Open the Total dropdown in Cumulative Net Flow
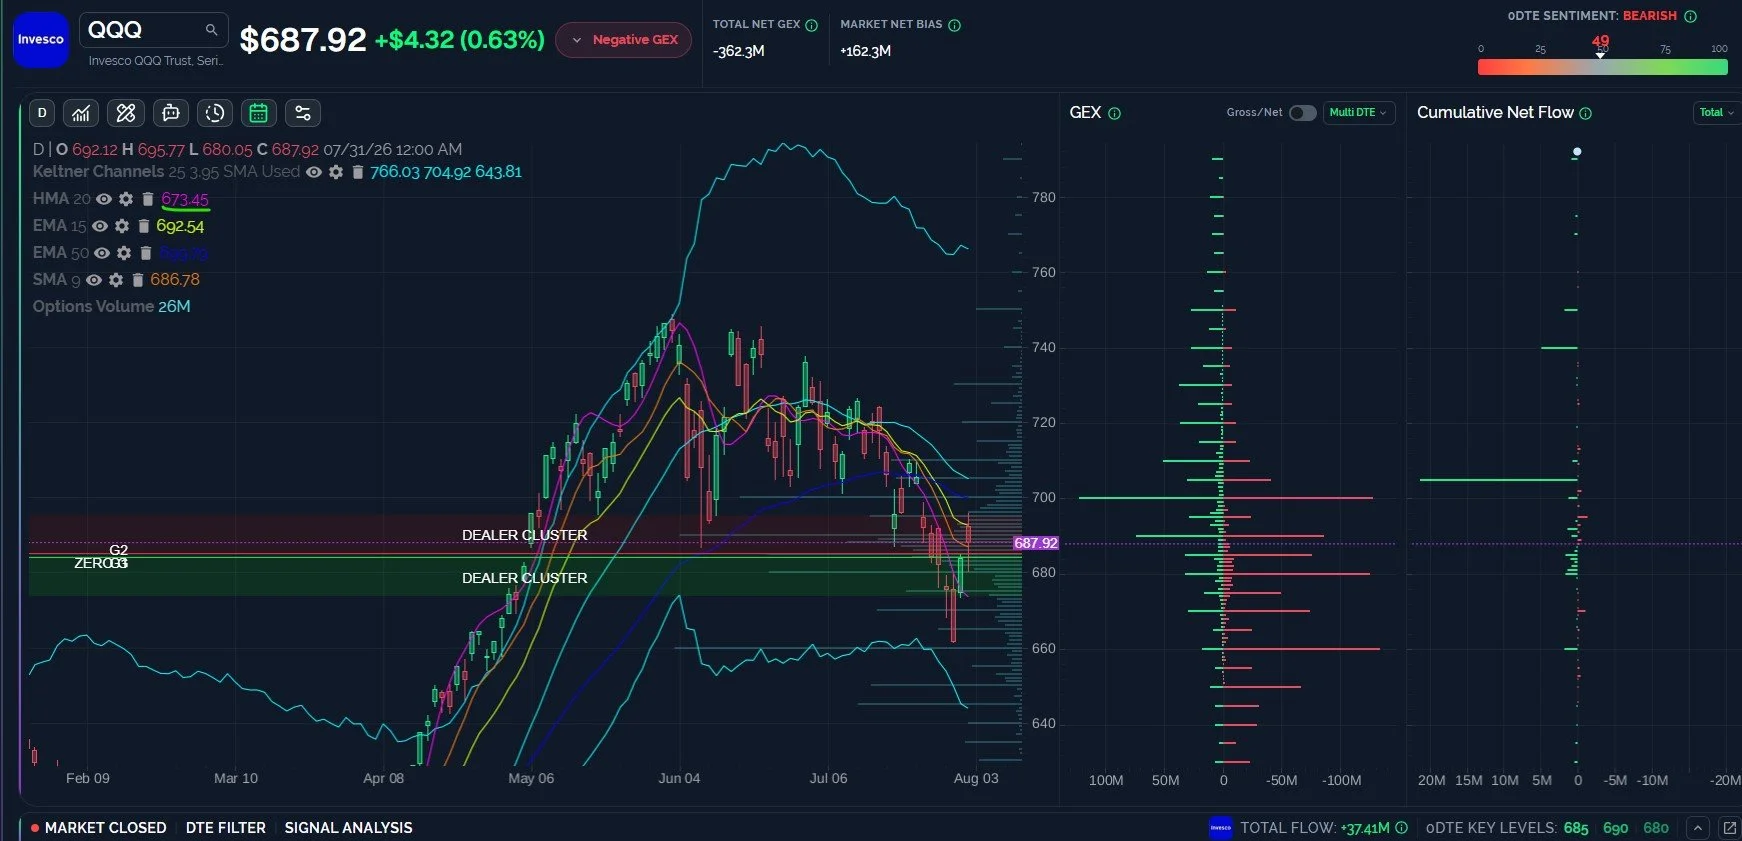This screenshot has height=841, width=1742. click(x=1717, y=113)
